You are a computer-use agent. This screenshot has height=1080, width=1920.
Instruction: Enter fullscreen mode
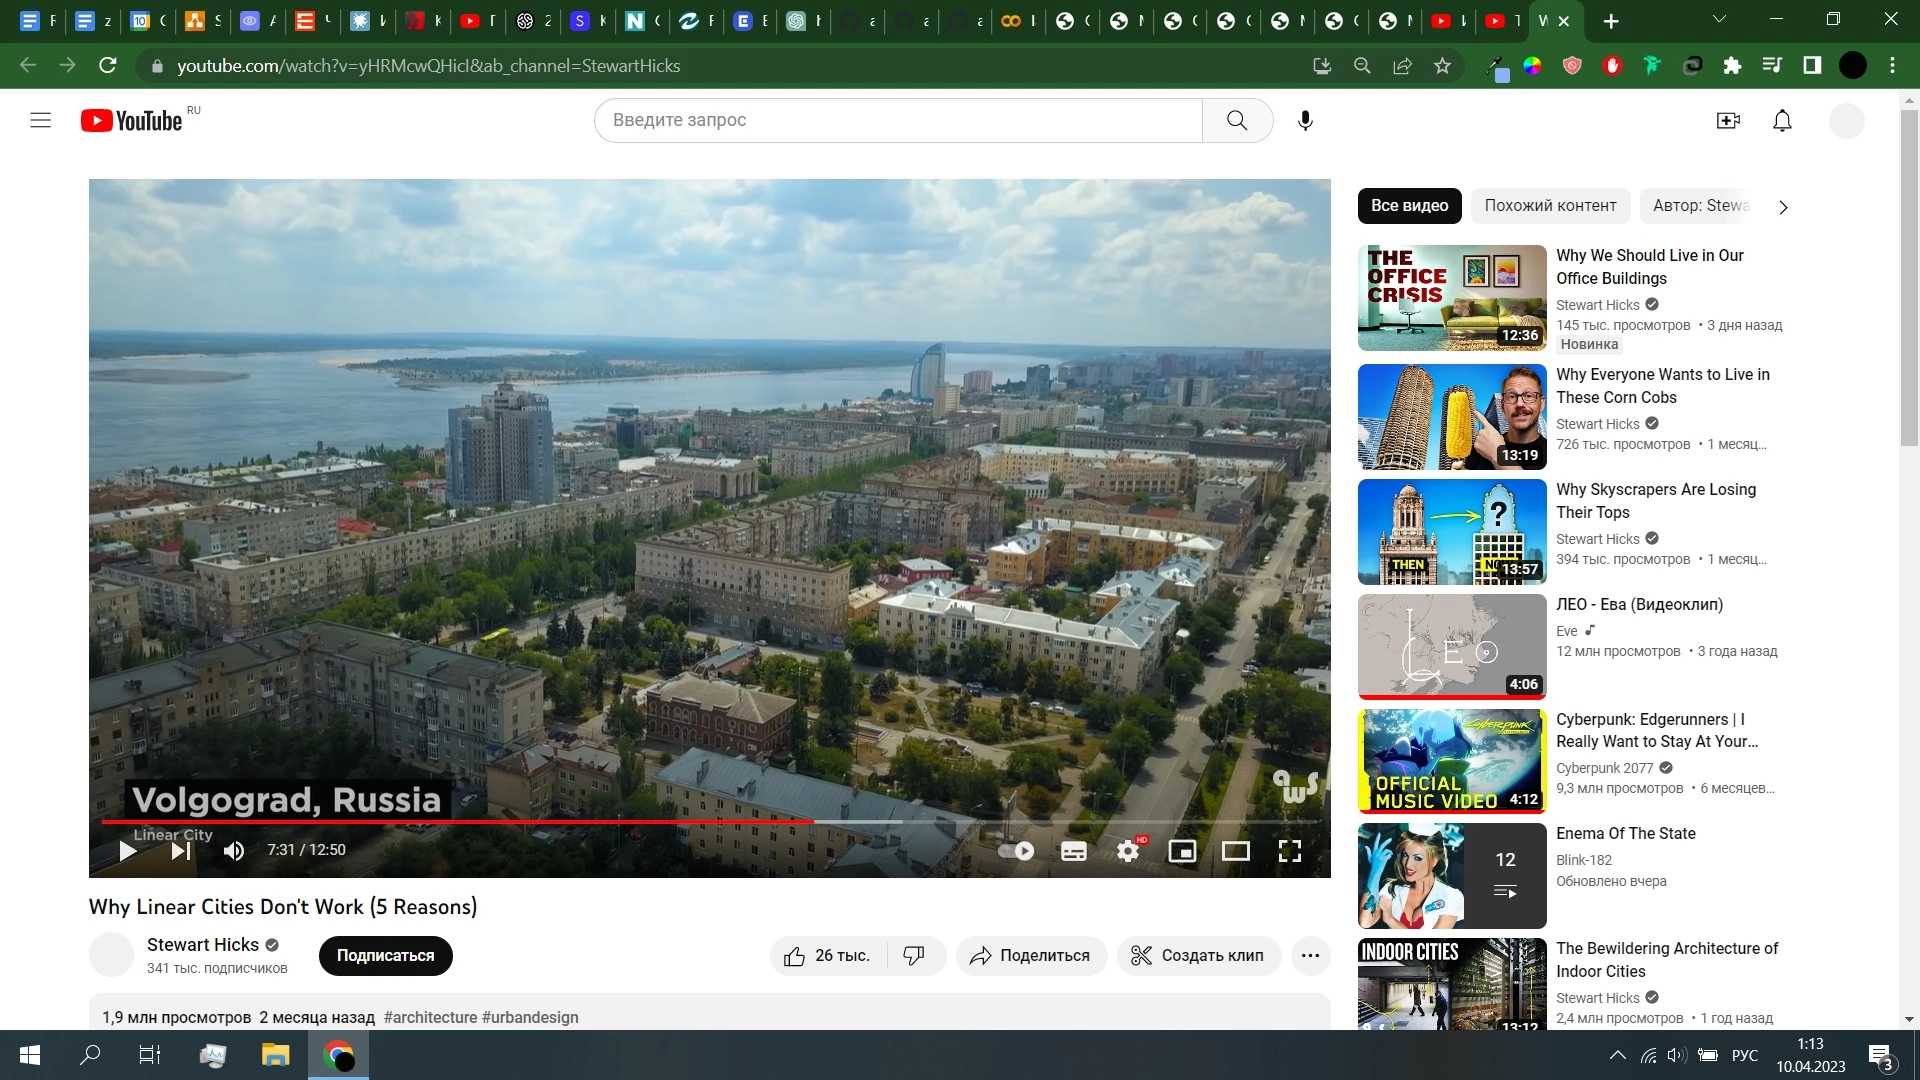pyautogui.click(x=1290, y=851)
